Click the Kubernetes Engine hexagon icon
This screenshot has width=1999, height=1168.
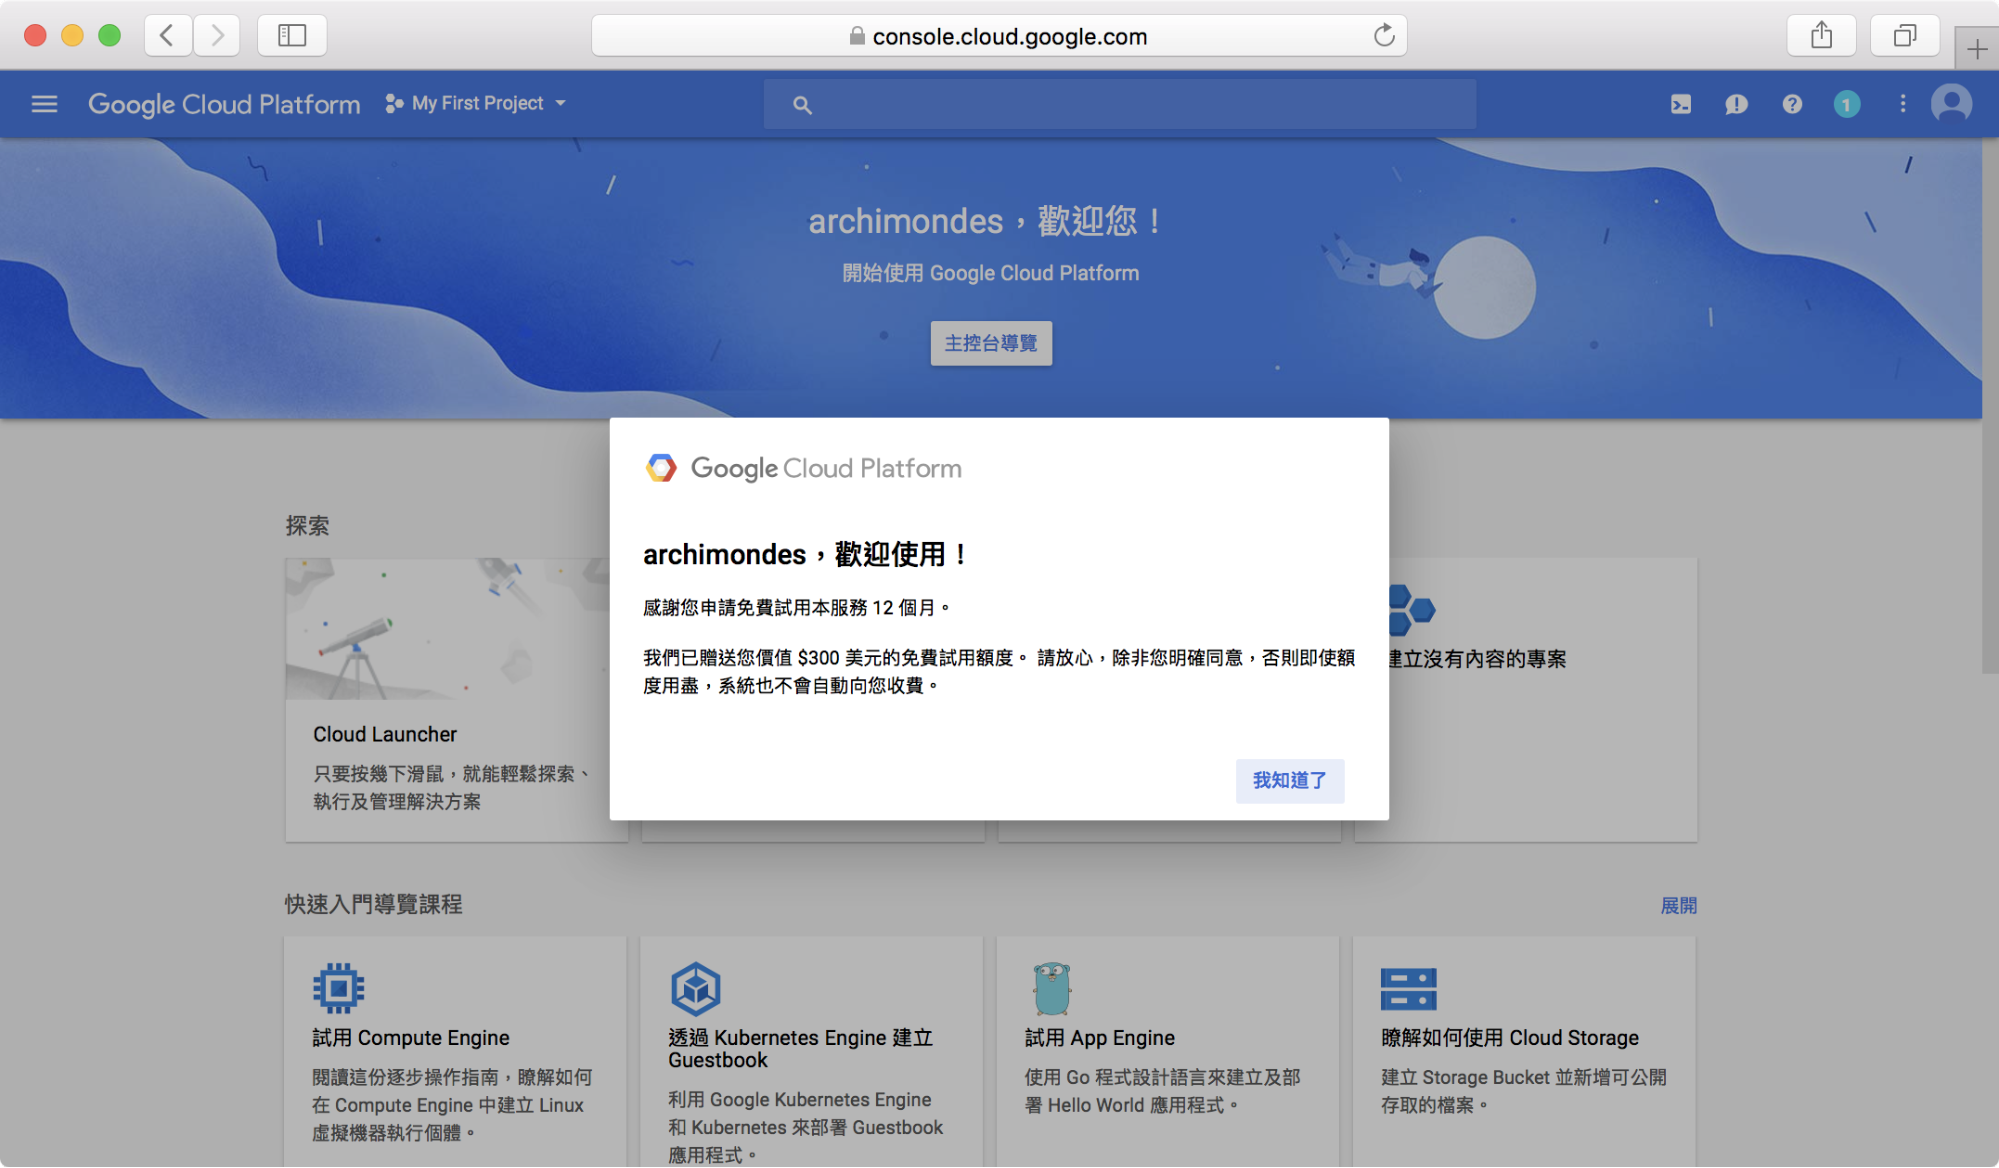click(x=696, y=988)
